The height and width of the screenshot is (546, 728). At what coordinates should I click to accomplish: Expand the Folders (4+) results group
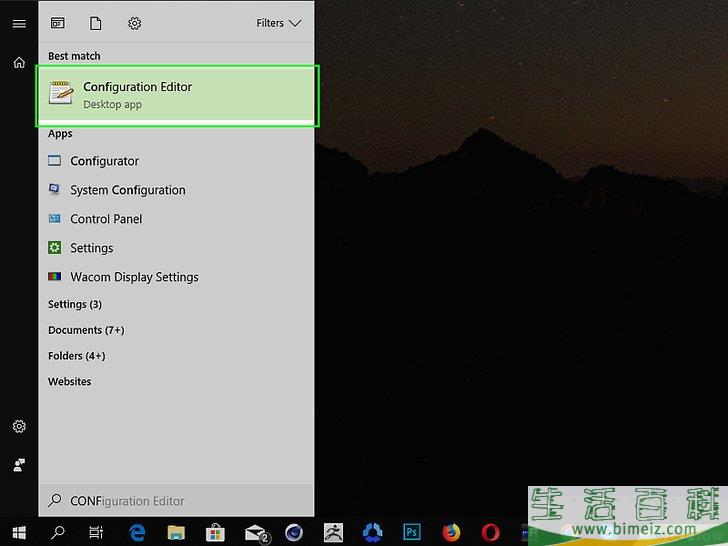[x=76, y=356]
